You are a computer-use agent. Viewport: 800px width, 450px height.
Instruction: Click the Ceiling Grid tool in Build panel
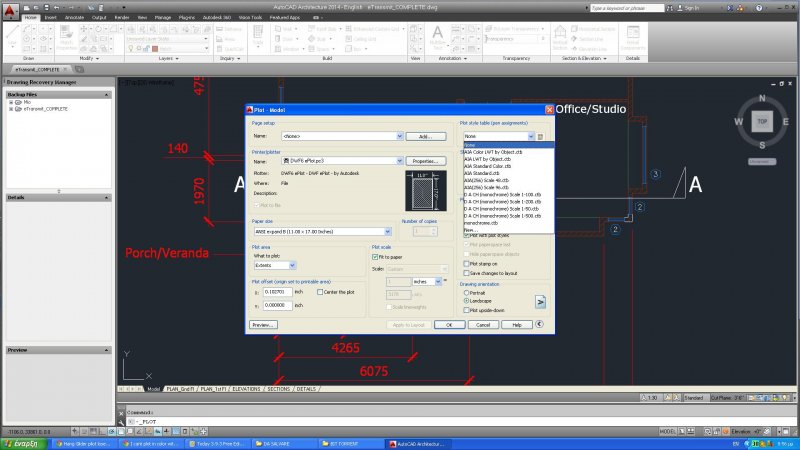362,39
